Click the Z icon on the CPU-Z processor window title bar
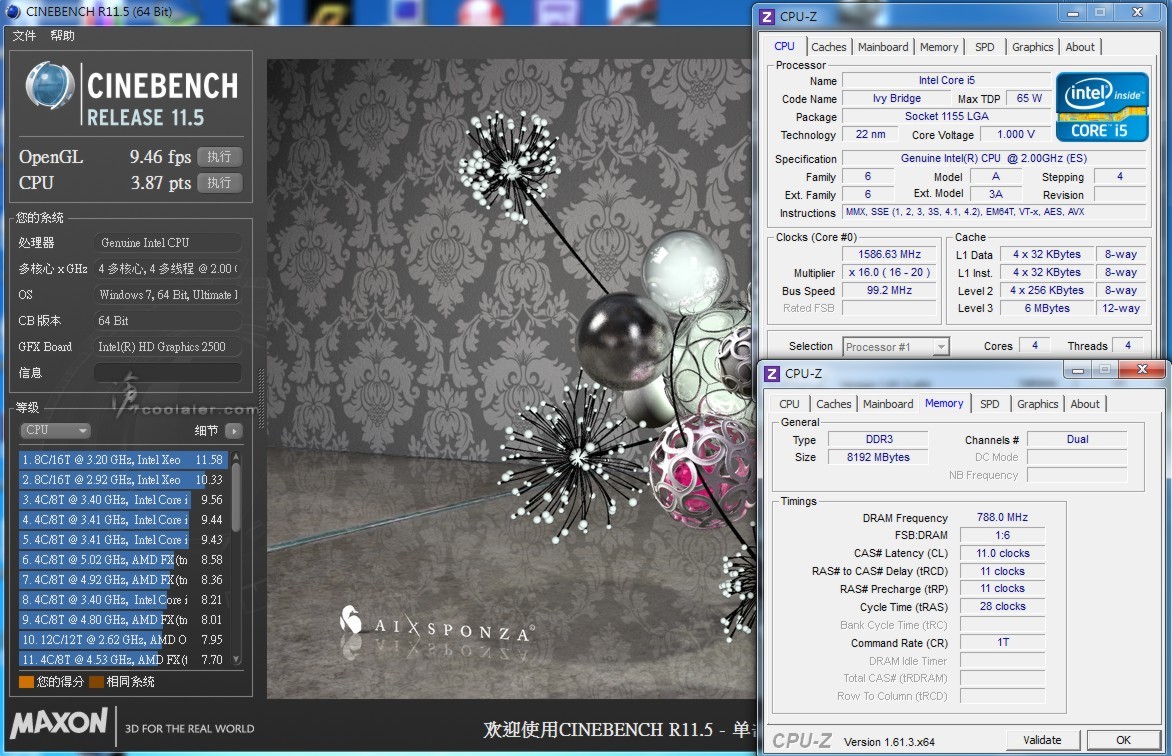Screen dimensions: 1172x756 tap(766, 16)
